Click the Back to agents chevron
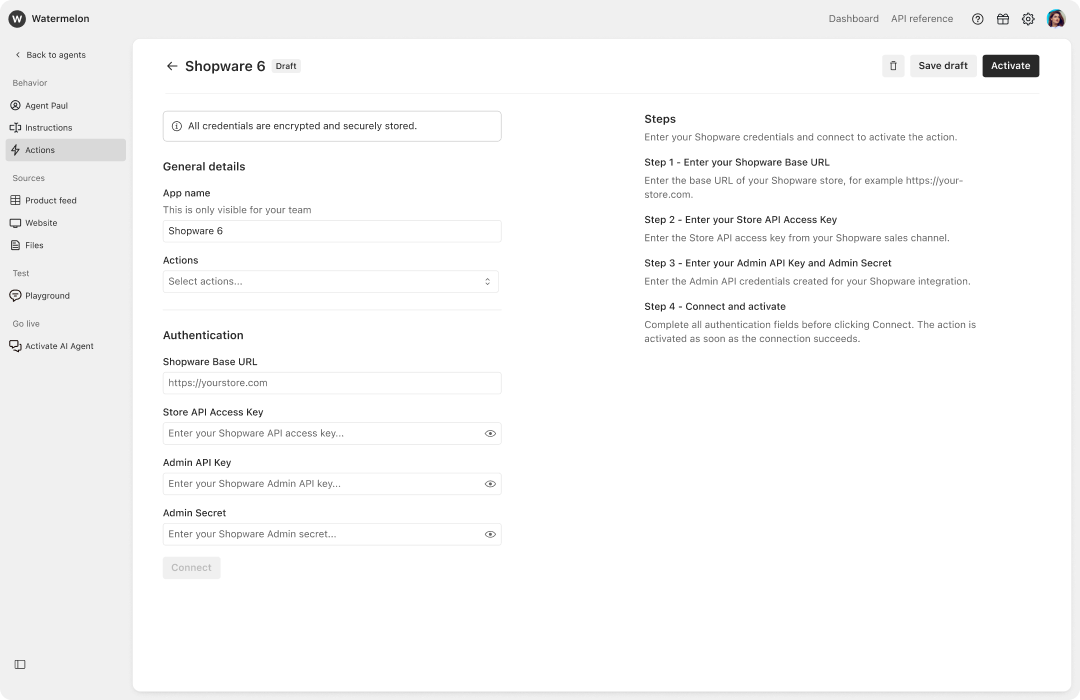This screenshot has height=700, width=1080. 18,55
